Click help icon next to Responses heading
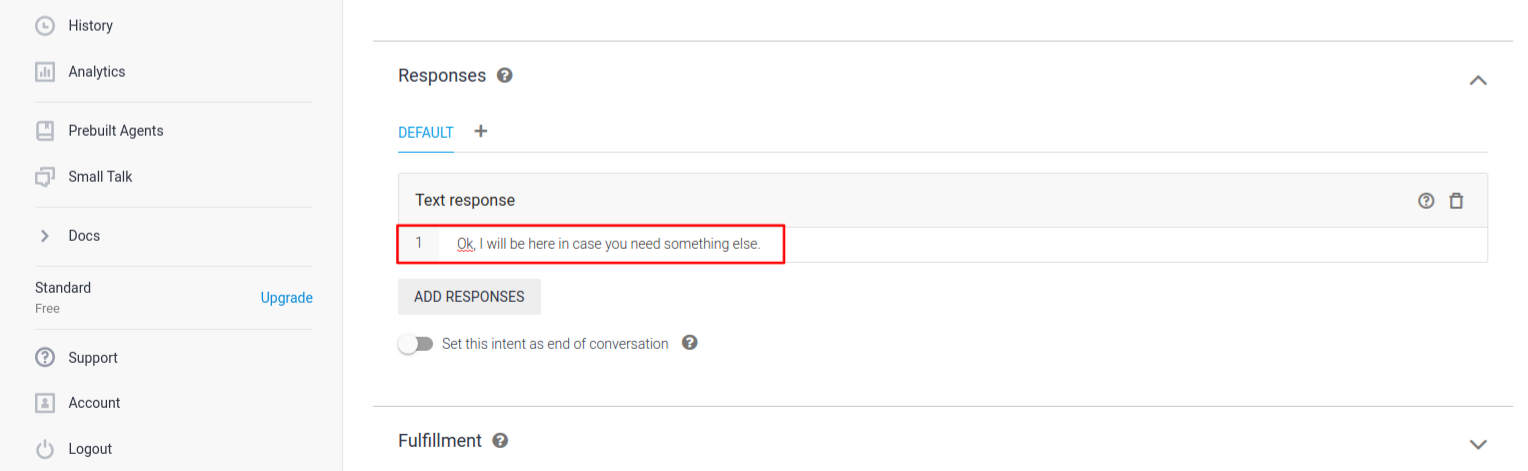The image size is (1528, 471). click(x=505, y=75)
